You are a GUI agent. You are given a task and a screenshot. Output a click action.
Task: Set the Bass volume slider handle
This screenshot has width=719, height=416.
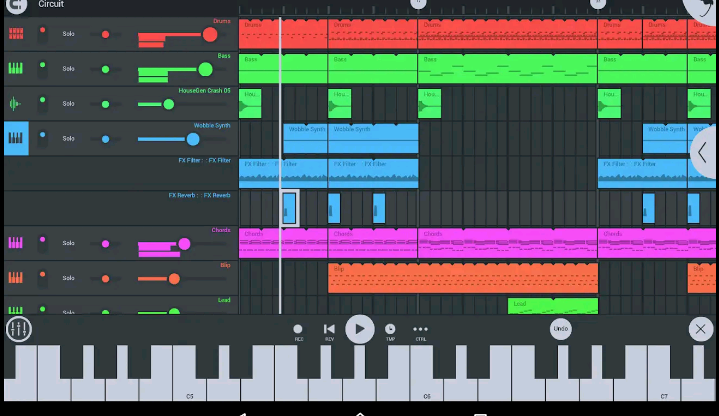(x=205, y=69)
